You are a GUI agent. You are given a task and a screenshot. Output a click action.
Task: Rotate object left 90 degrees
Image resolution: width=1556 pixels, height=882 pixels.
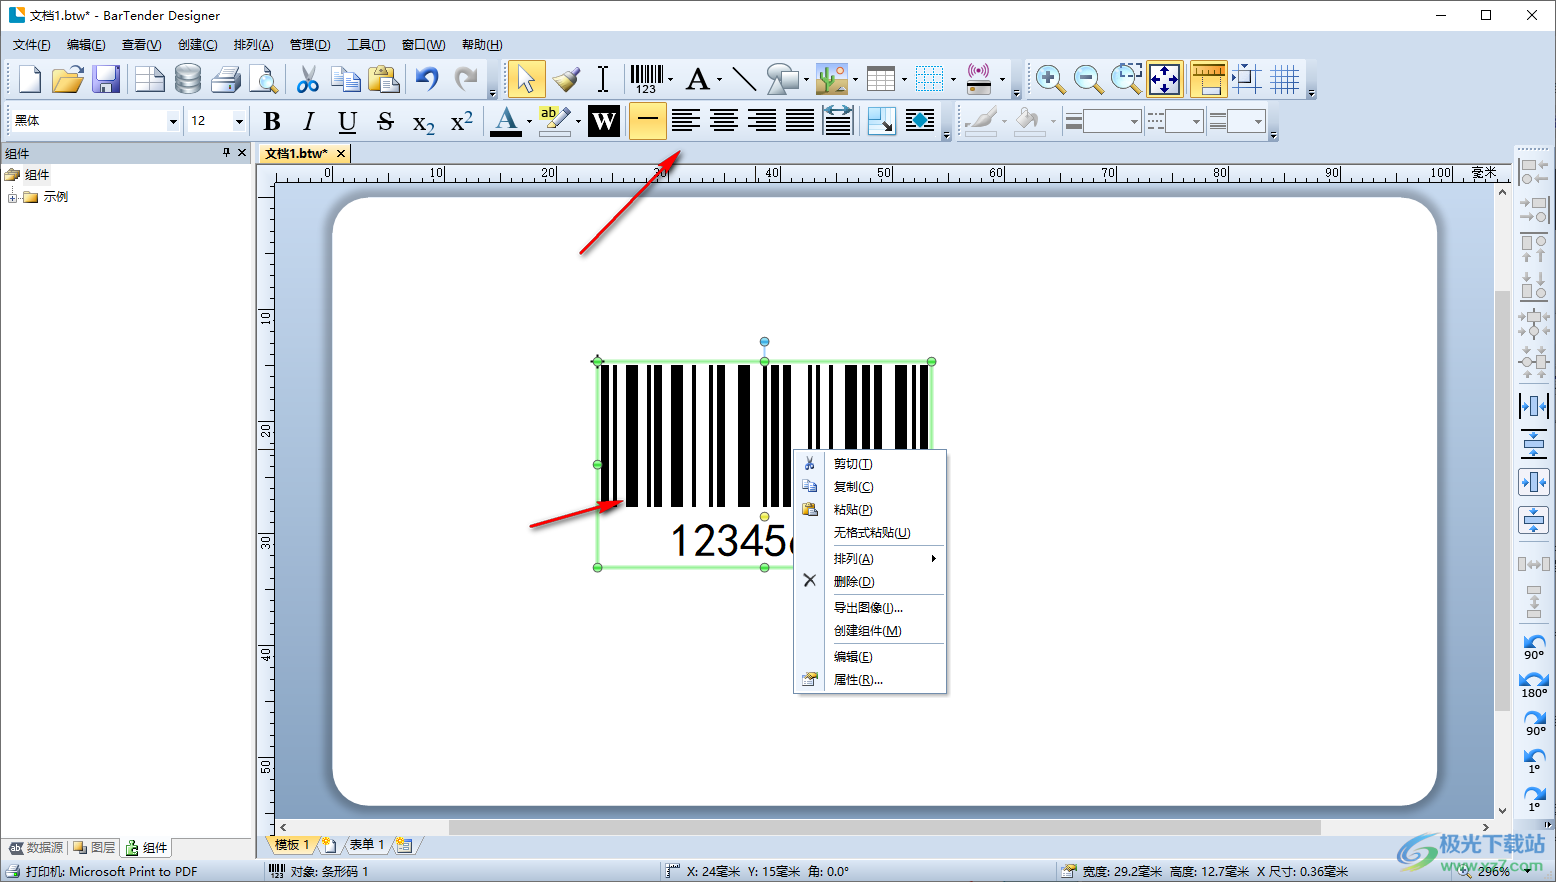1534,646
